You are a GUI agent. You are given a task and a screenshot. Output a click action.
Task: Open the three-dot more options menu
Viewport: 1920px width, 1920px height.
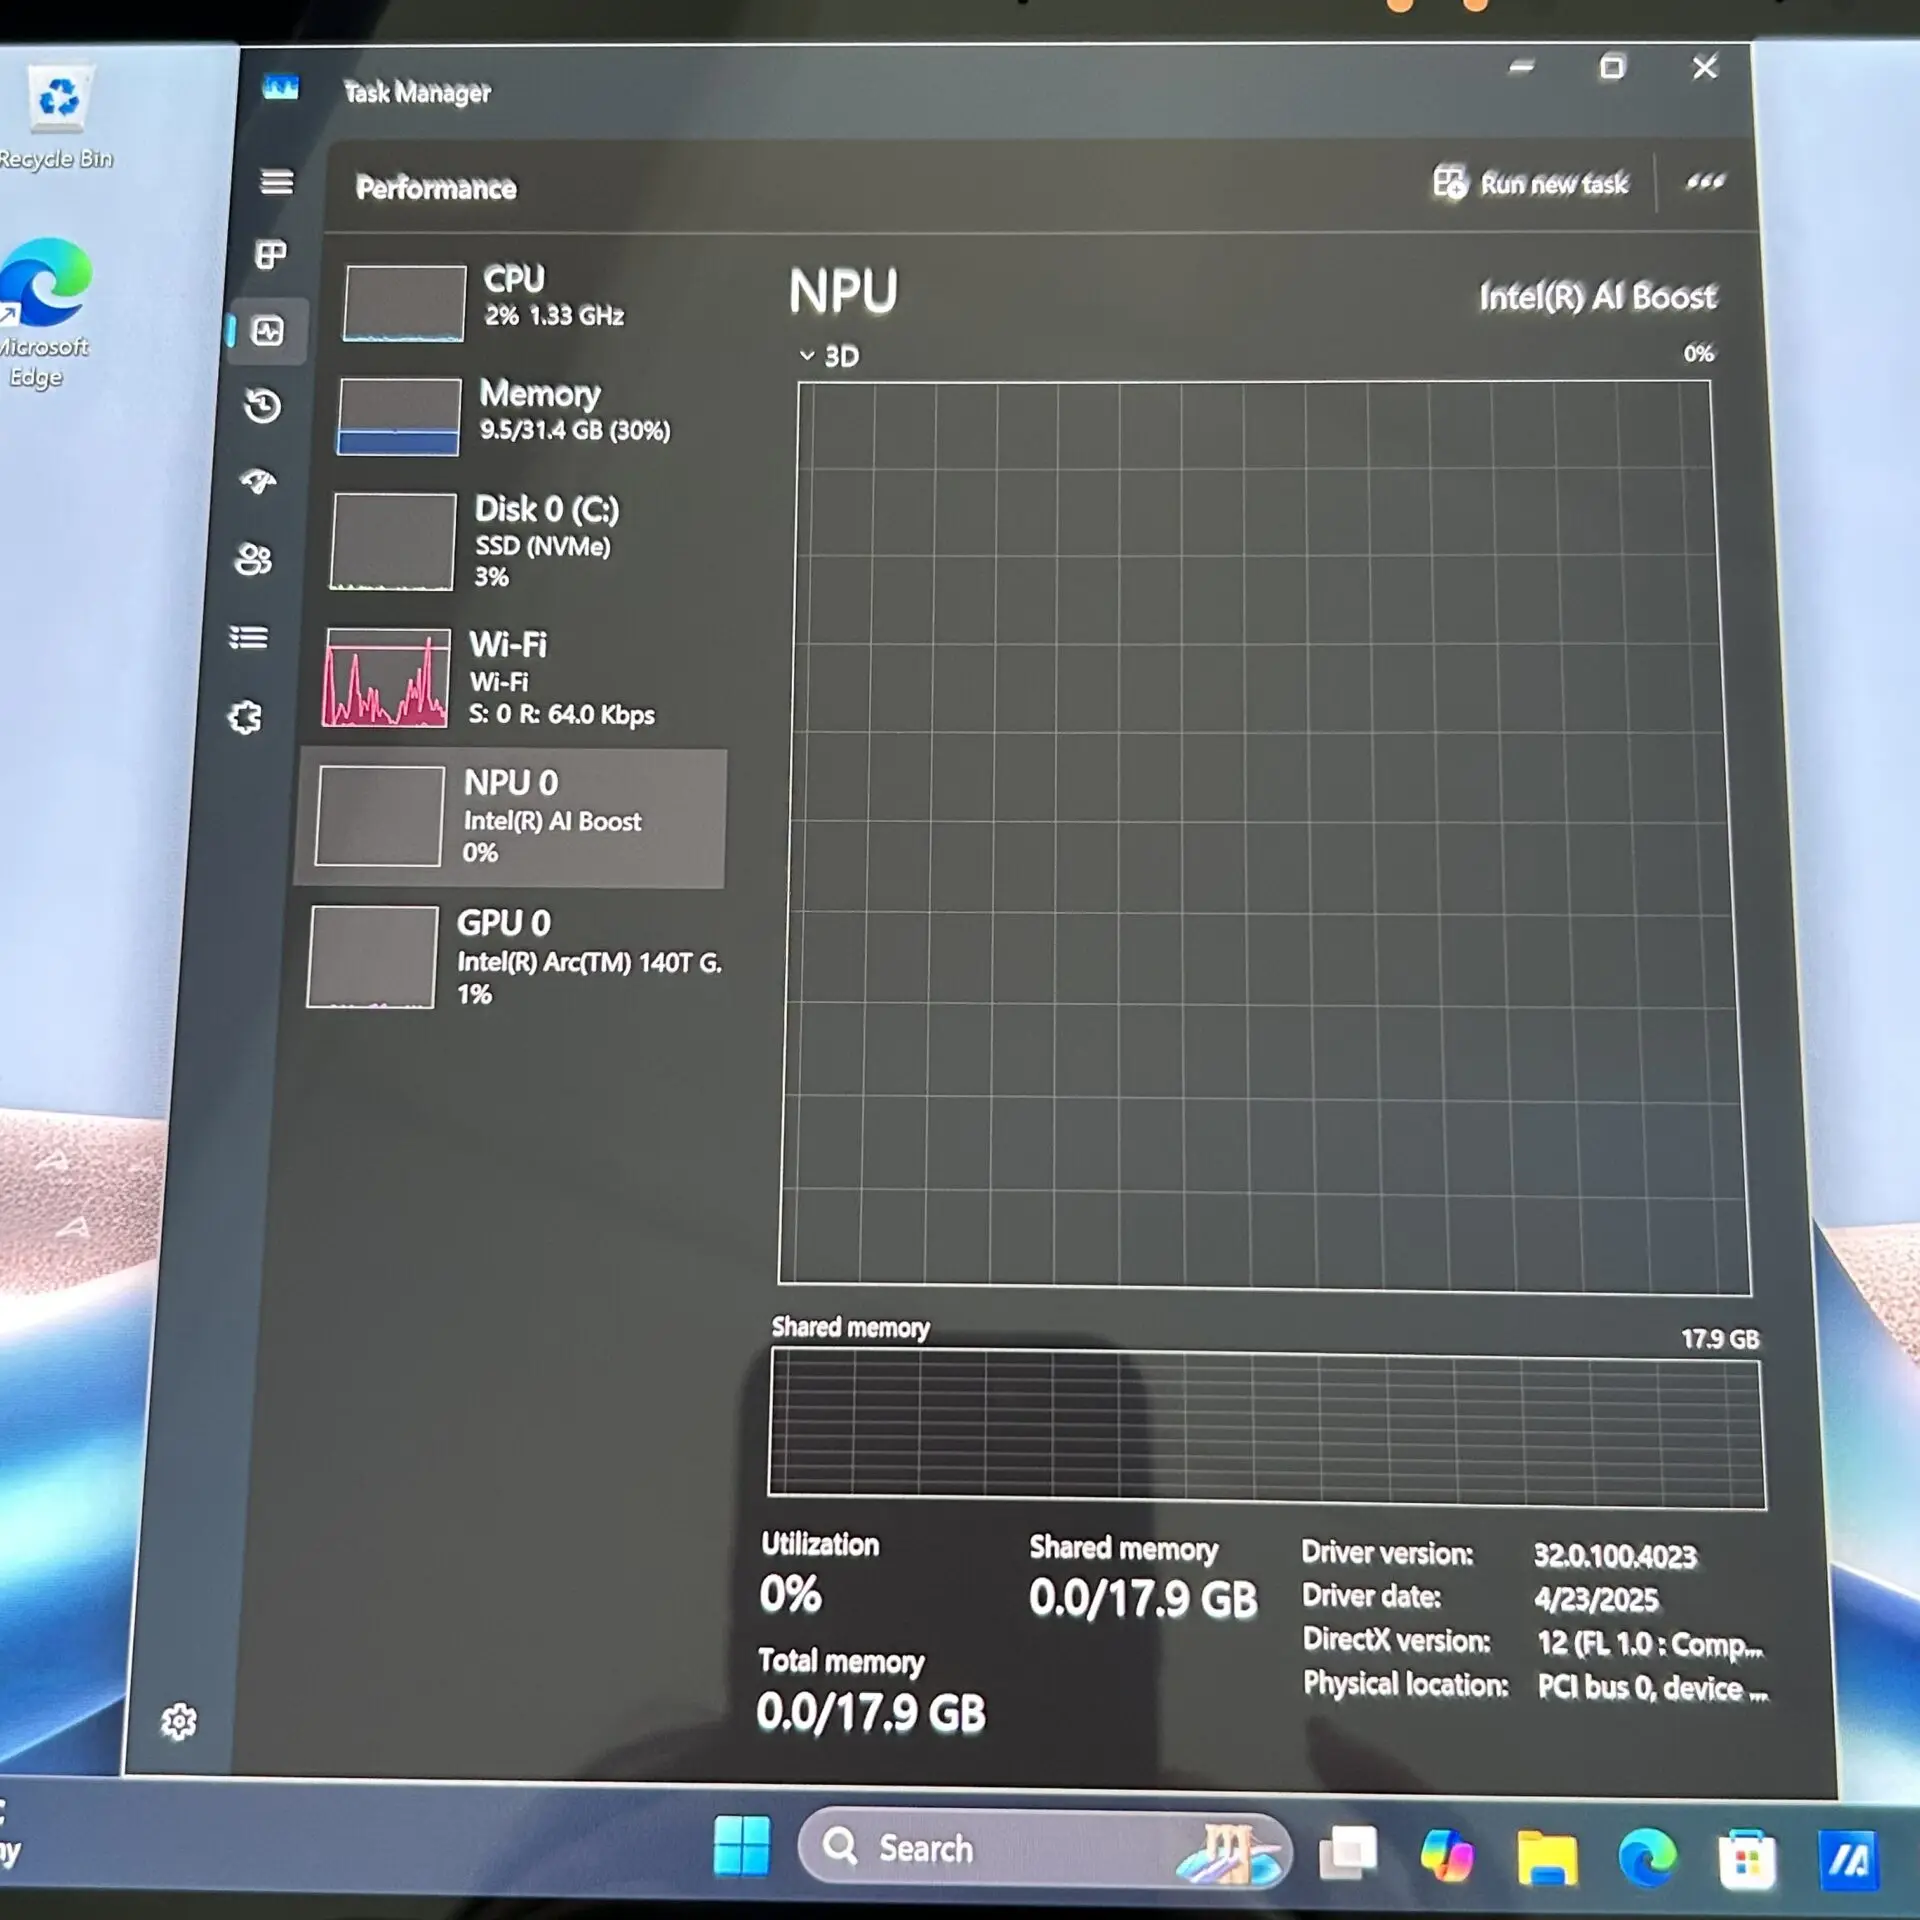point(1705,182)
